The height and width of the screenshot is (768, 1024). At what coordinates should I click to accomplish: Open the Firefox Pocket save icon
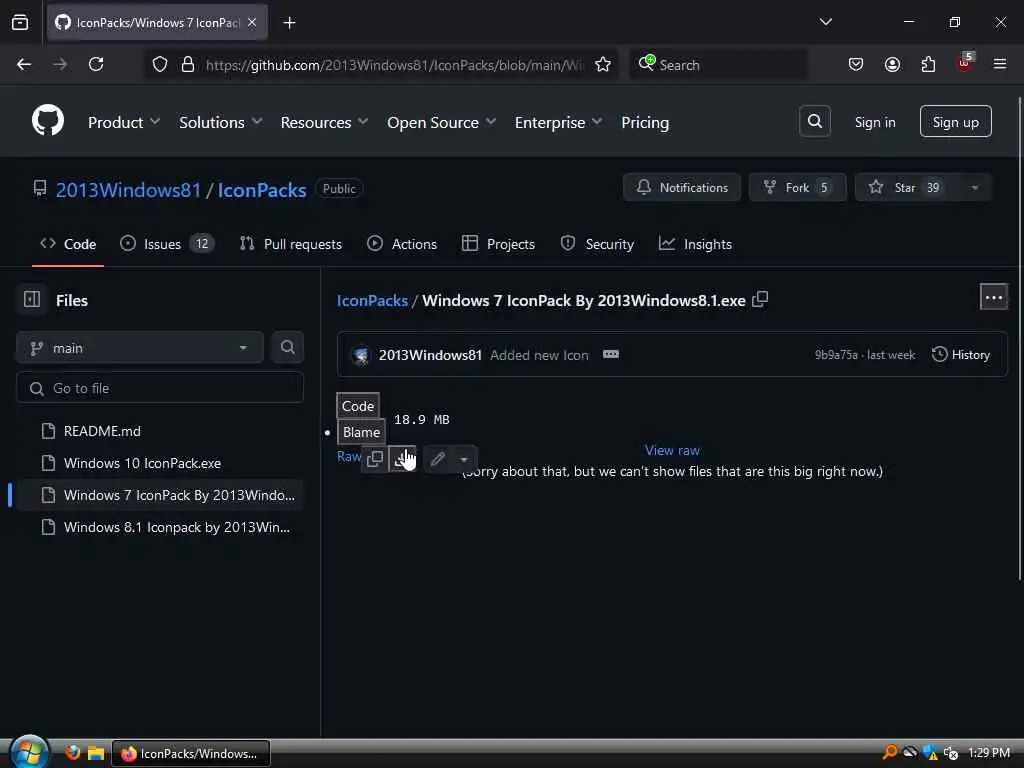pyautogui.click(x=856, y=64)
